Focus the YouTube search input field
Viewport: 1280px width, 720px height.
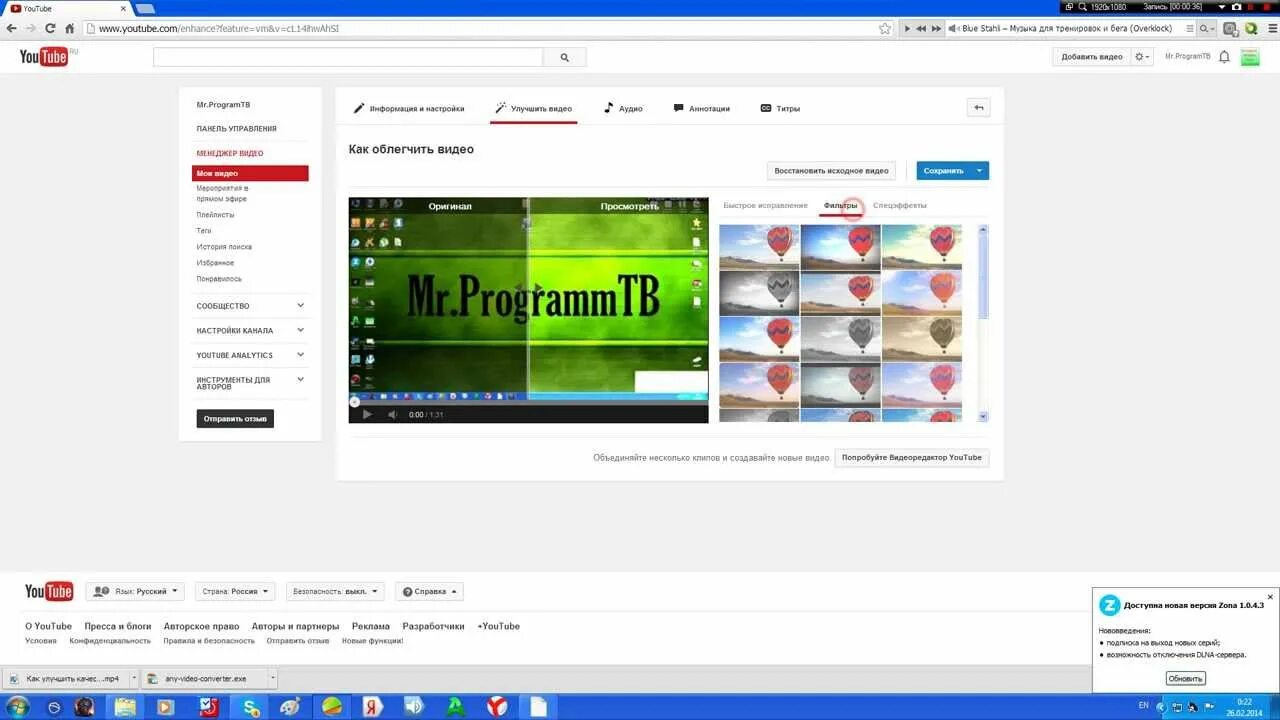tap(348, 58)
